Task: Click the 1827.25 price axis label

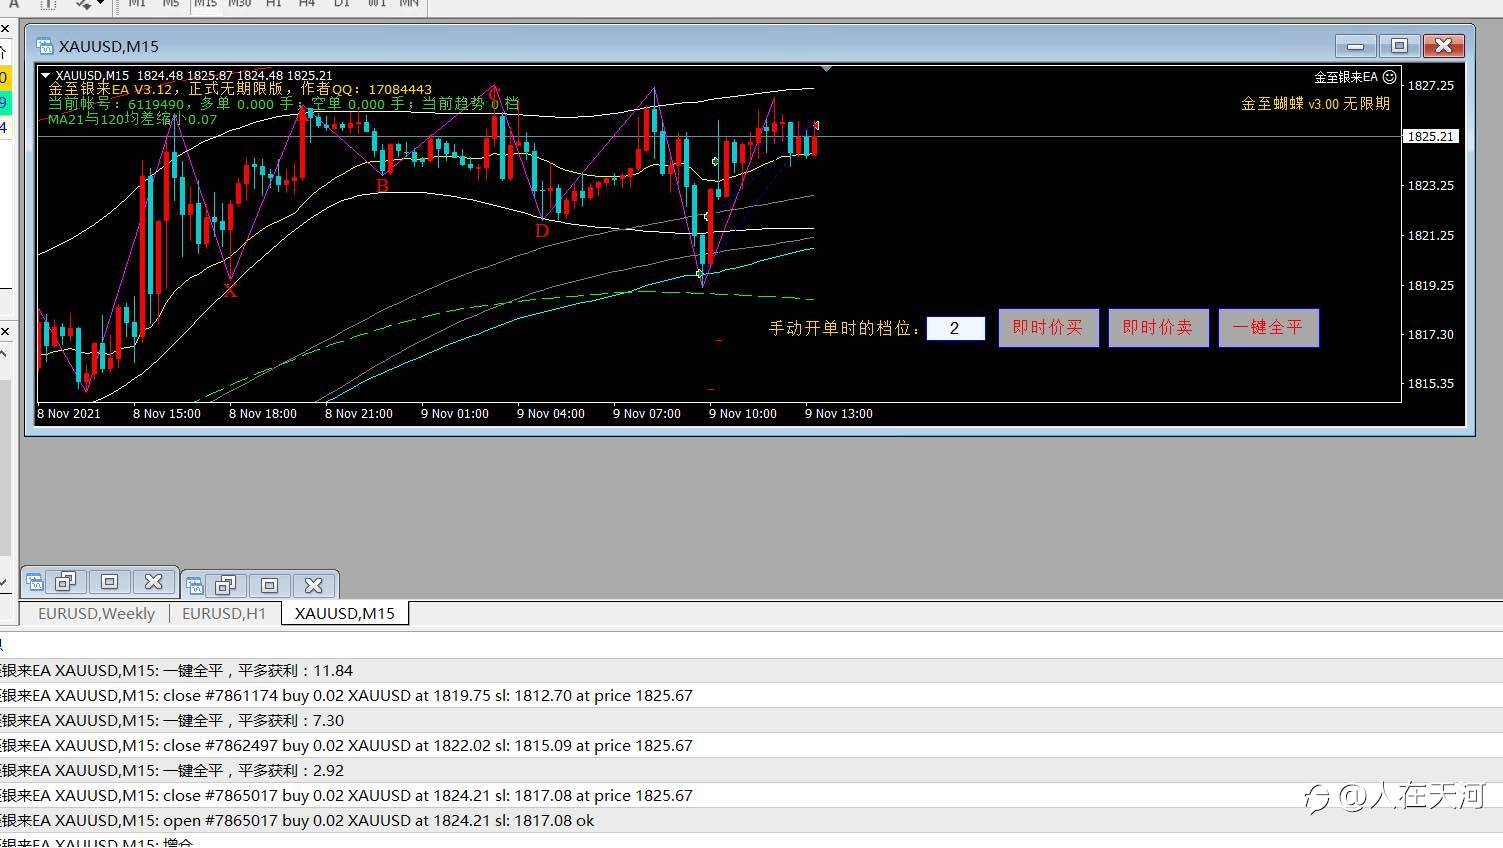Action: pos(1430,86)
